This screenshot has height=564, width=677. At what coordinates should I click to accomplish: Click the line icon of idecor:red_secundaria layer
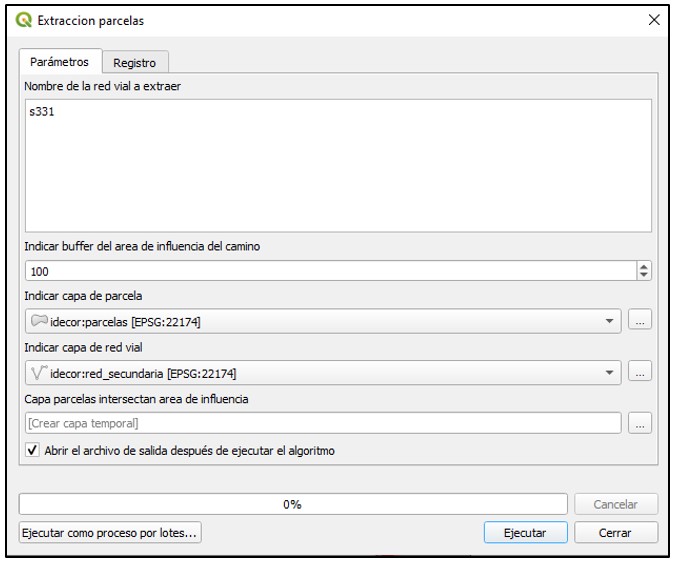[x=39, y=373]
